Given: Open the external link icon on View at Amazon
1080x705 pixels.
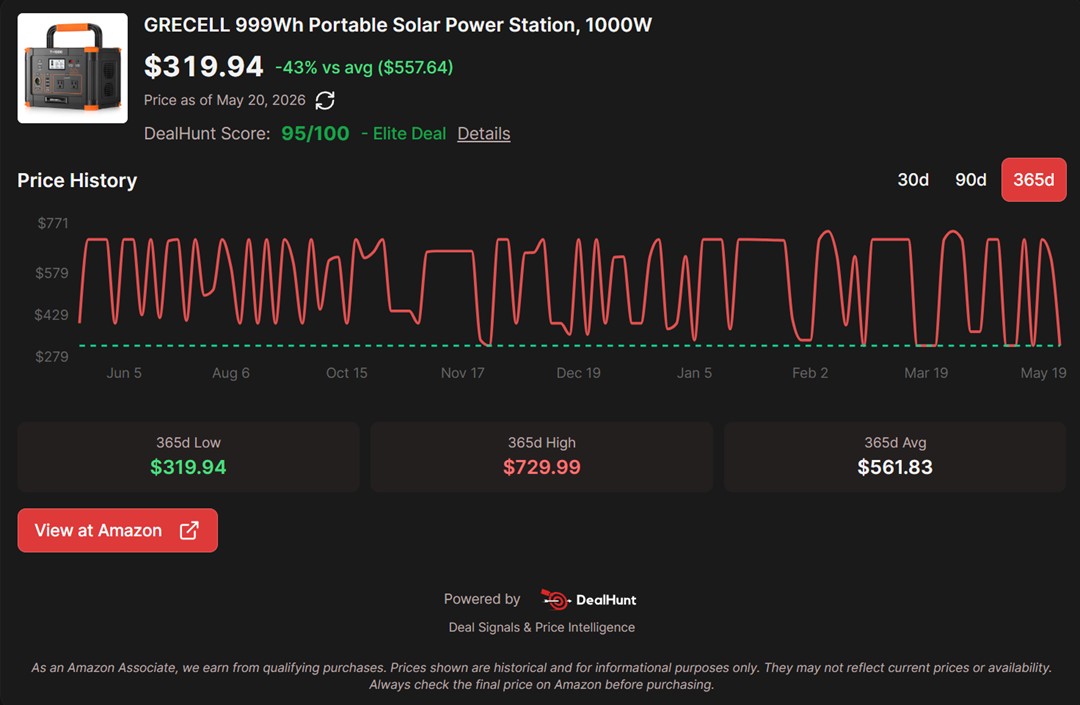Looking at the screenshot, I should coord(189,530).
